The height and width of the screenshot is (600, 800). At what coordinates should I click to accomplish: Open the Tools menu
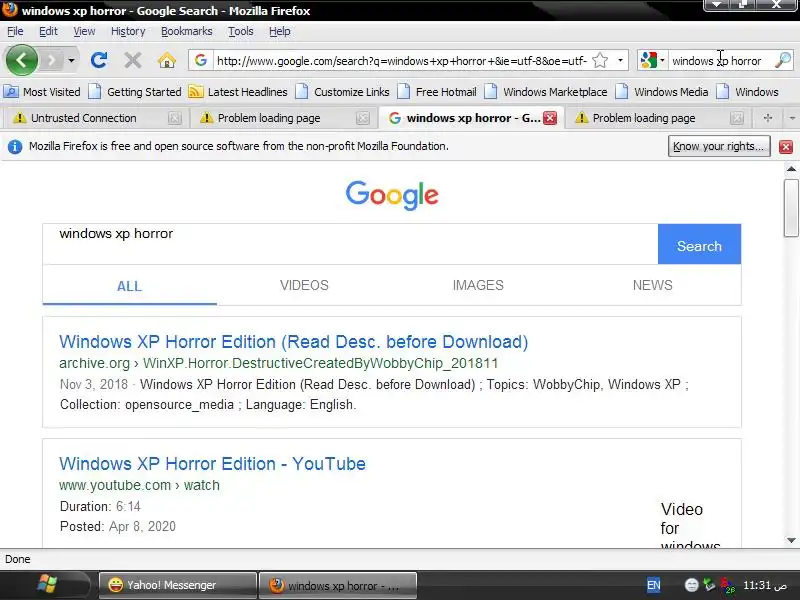[x=240, y=31]
